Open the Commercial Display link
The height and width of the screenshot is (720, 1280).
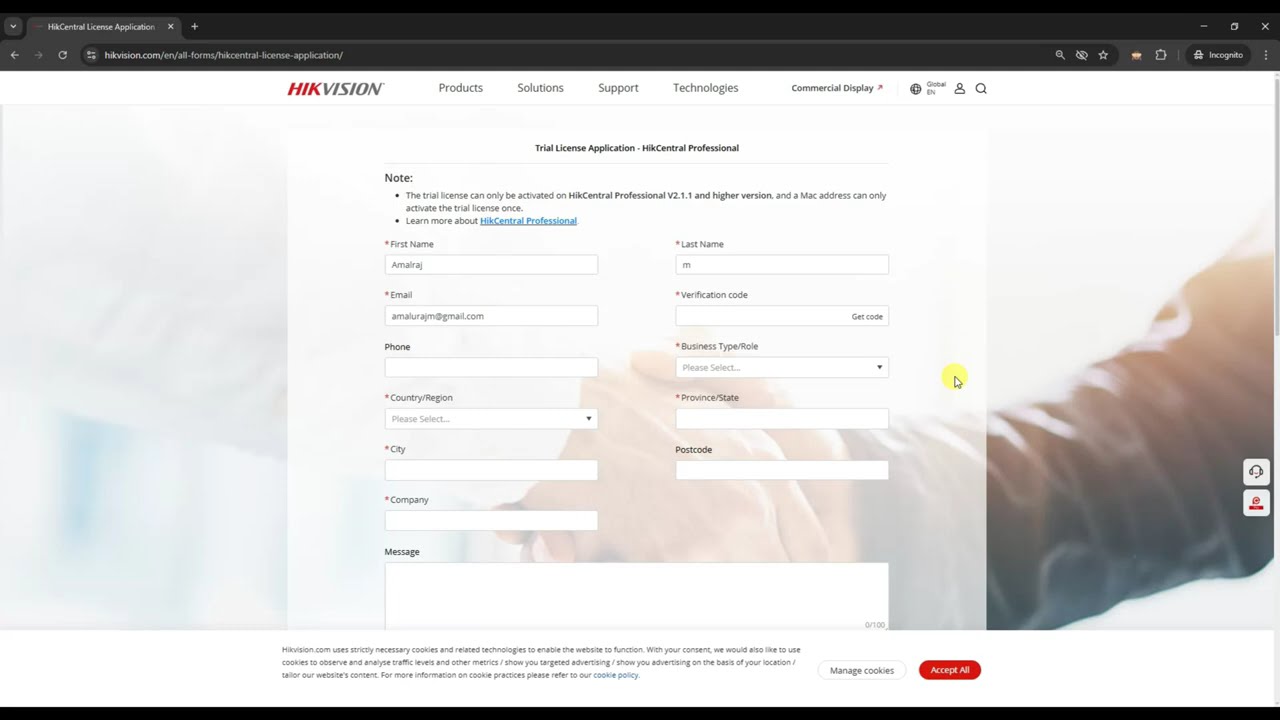pos(837,88)
